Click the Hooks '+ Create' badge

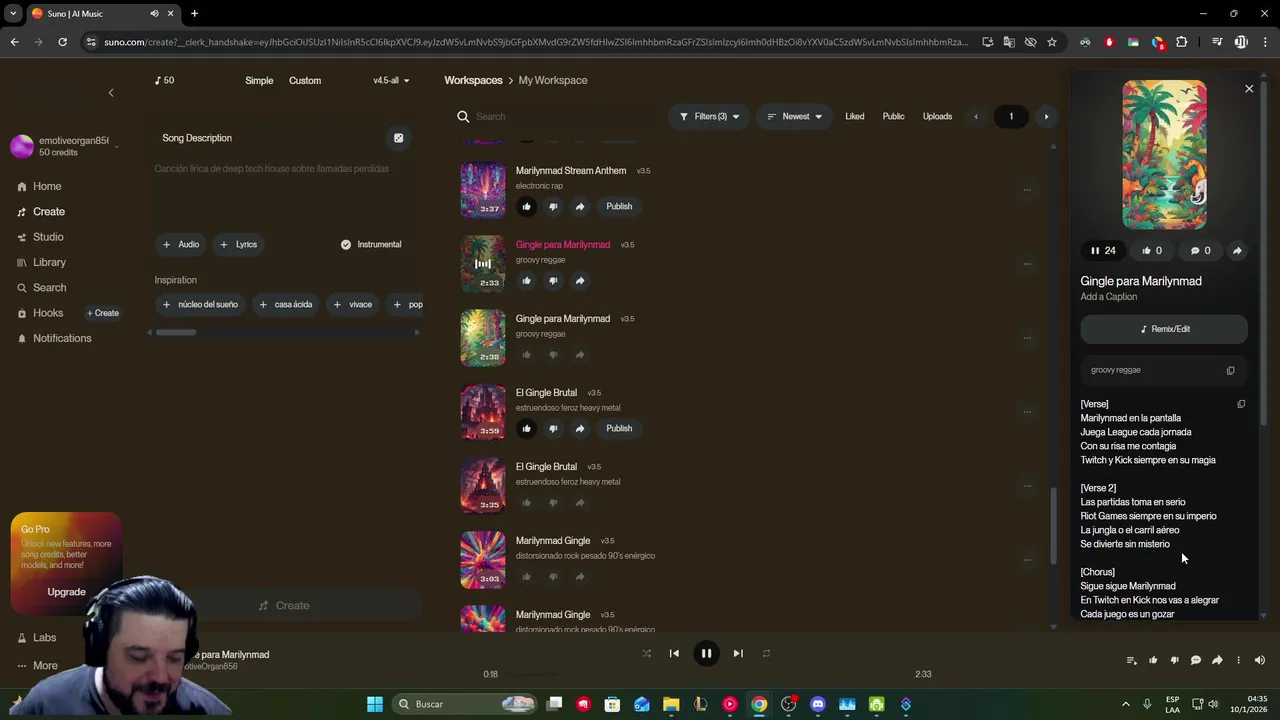pos(103,313)
